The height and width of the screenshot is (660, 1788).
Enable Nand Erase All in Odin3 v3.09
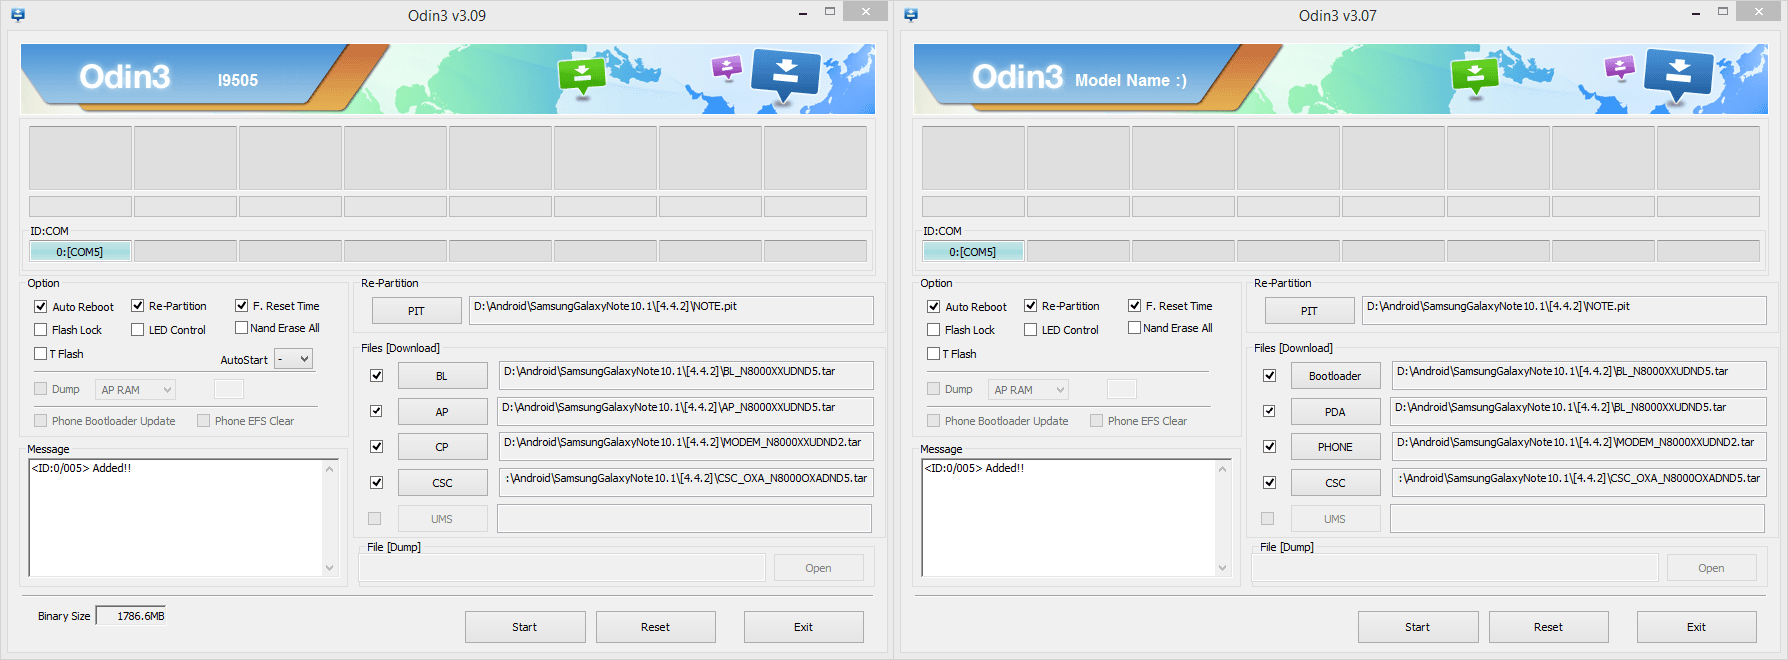(242, 328)
